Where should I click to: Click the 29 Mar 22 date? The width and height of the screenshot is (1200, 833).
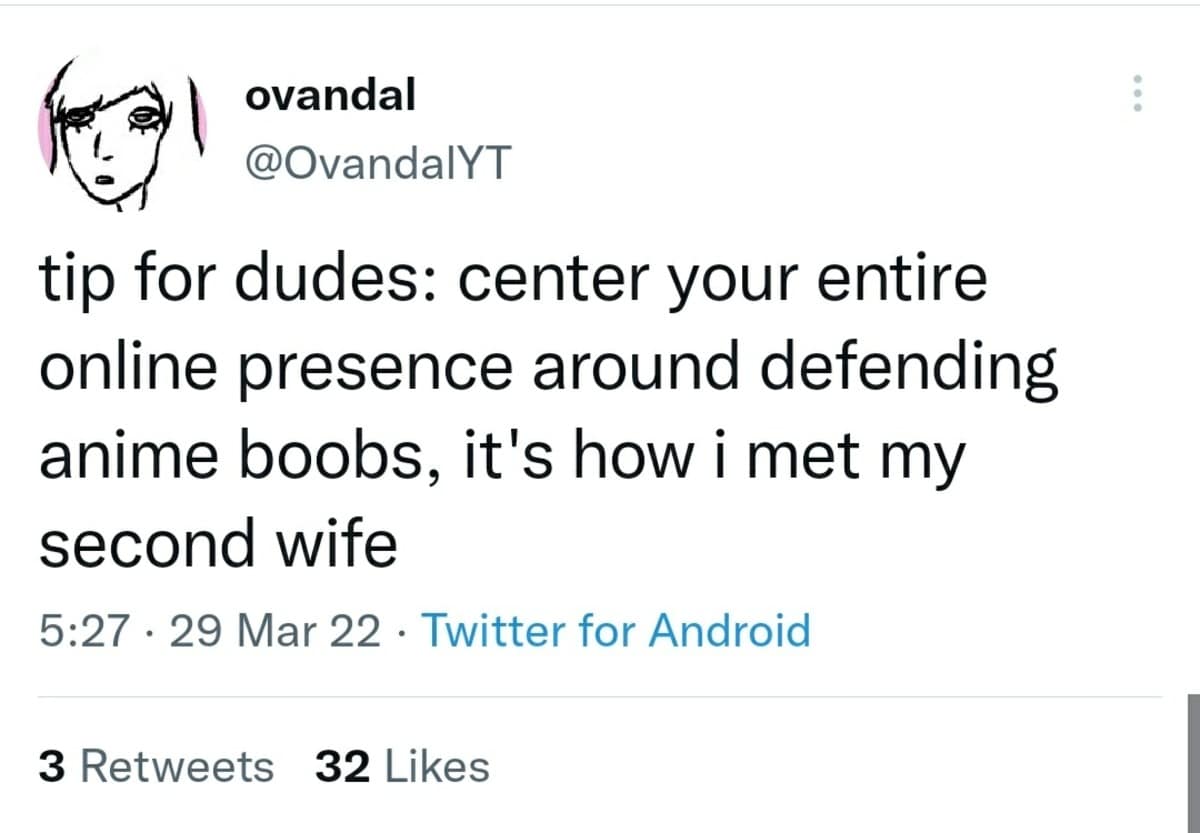[275, 631]
